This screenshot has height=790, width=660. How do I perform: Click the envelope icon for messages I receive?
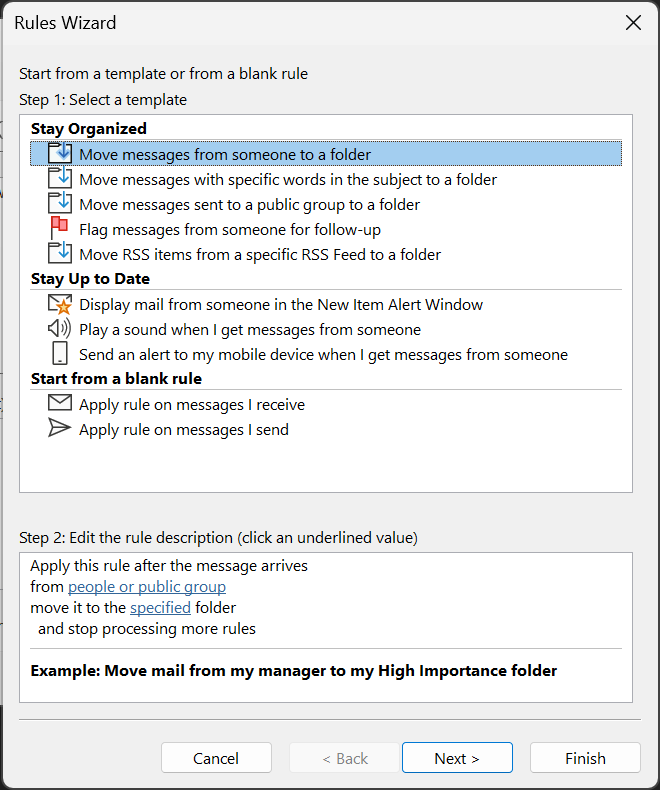click(60, 404)
